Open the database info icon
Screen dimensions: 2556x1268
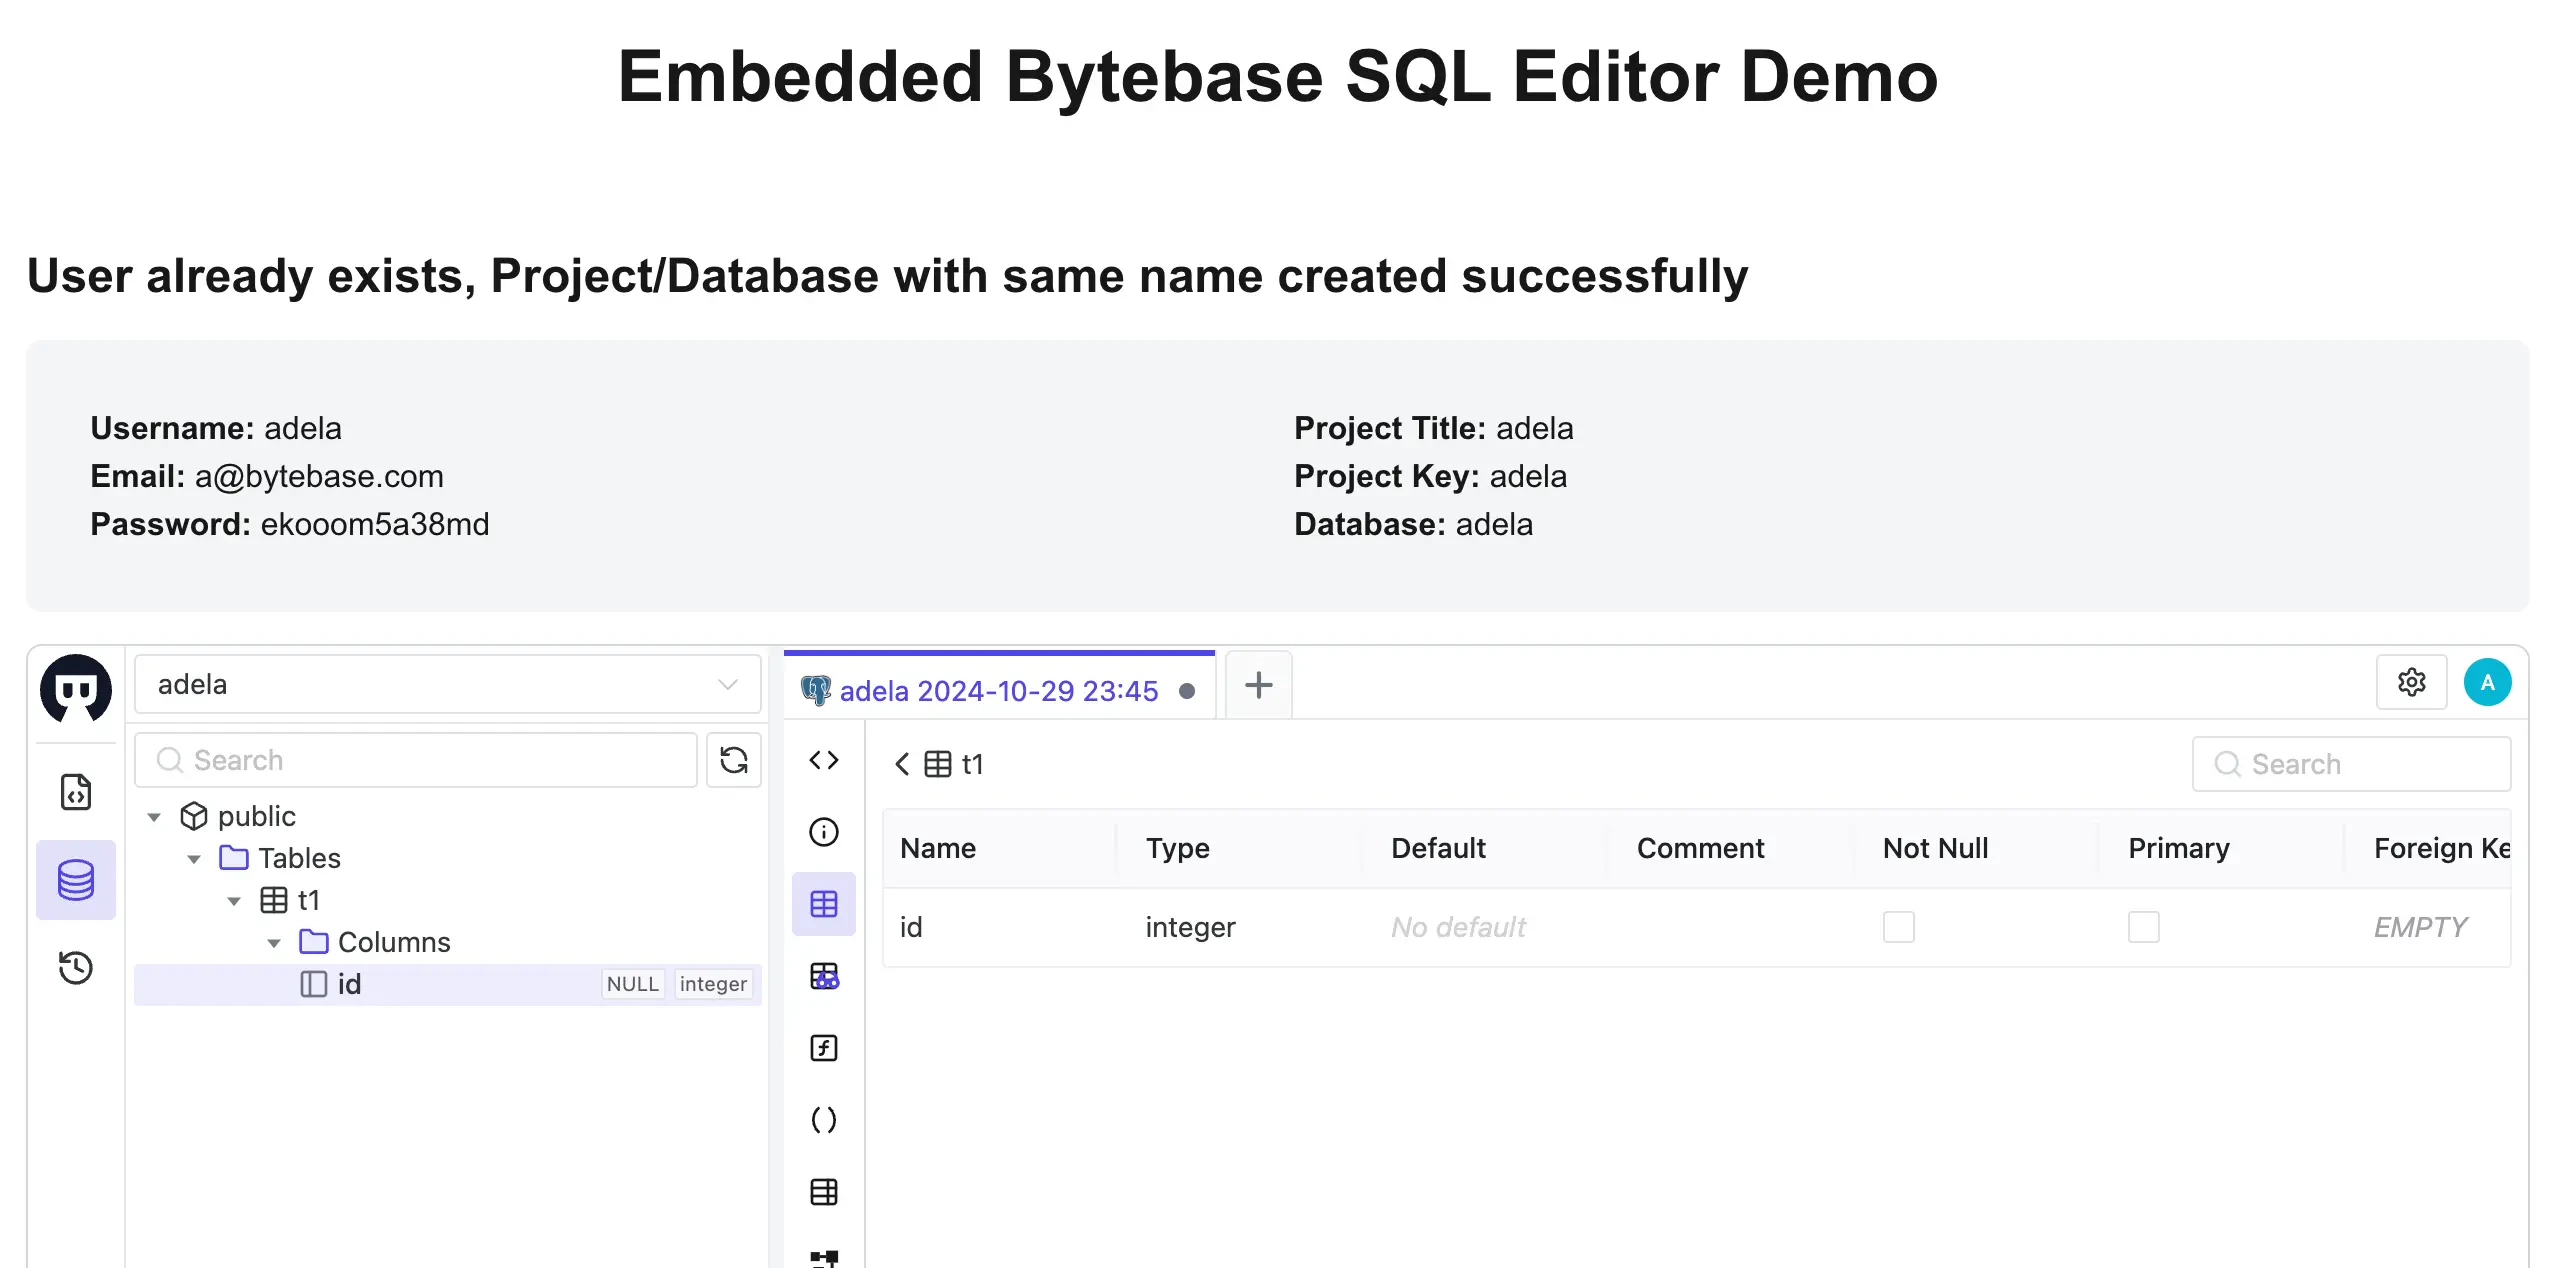[x=823, y=832]
